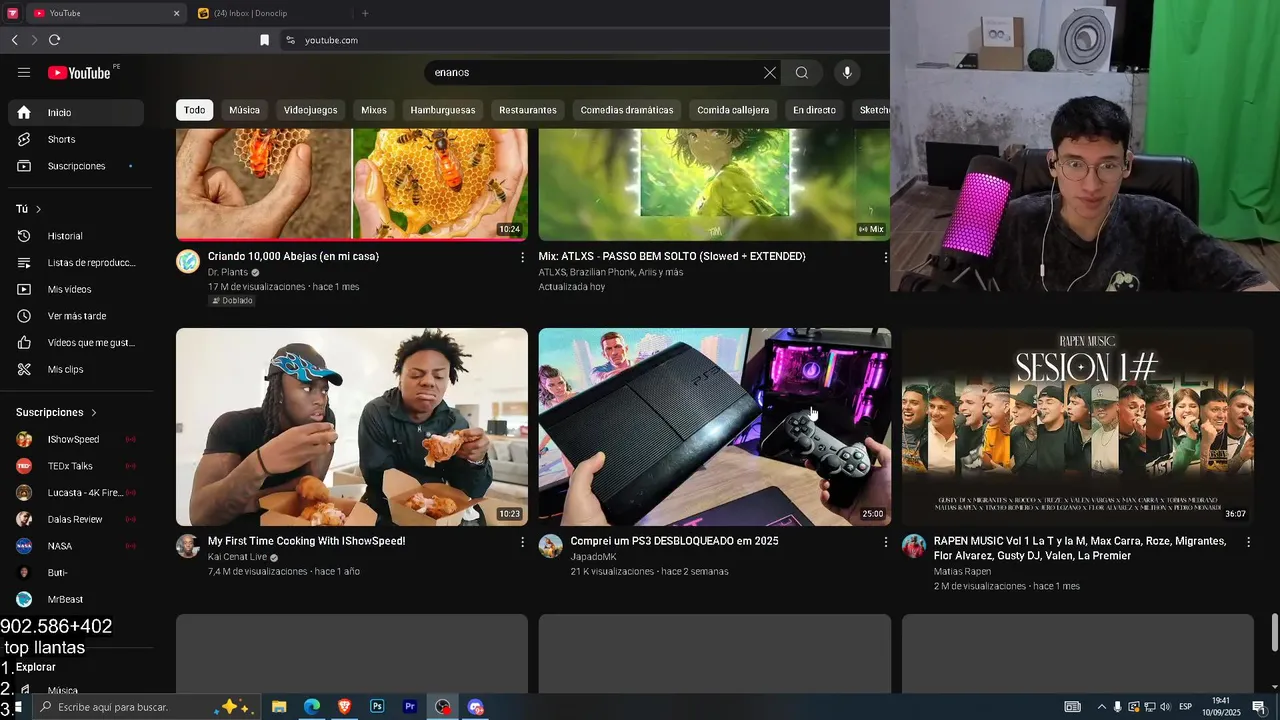Open NASA subscription channel
The width and height of the screenshot is (1280, 720).
coord(76,546)
